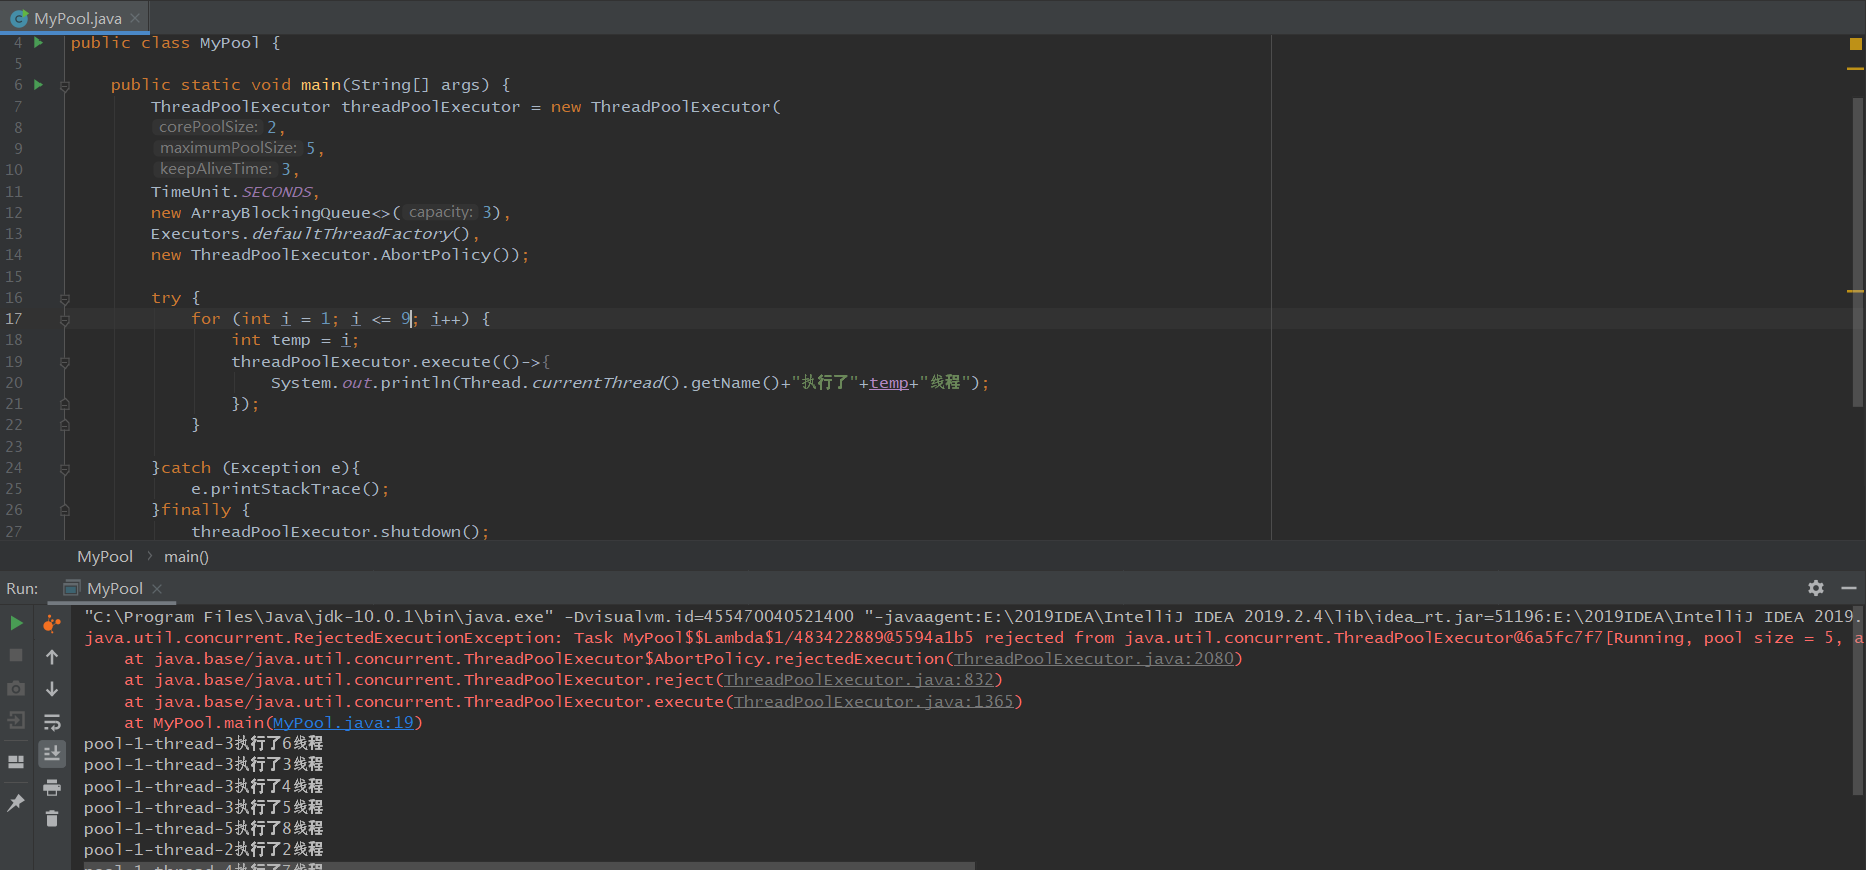Viewport: 1866px width, 870px height.
Task: Click threadPoolExecutor.shutdown() statement
Action: [340, 532]
